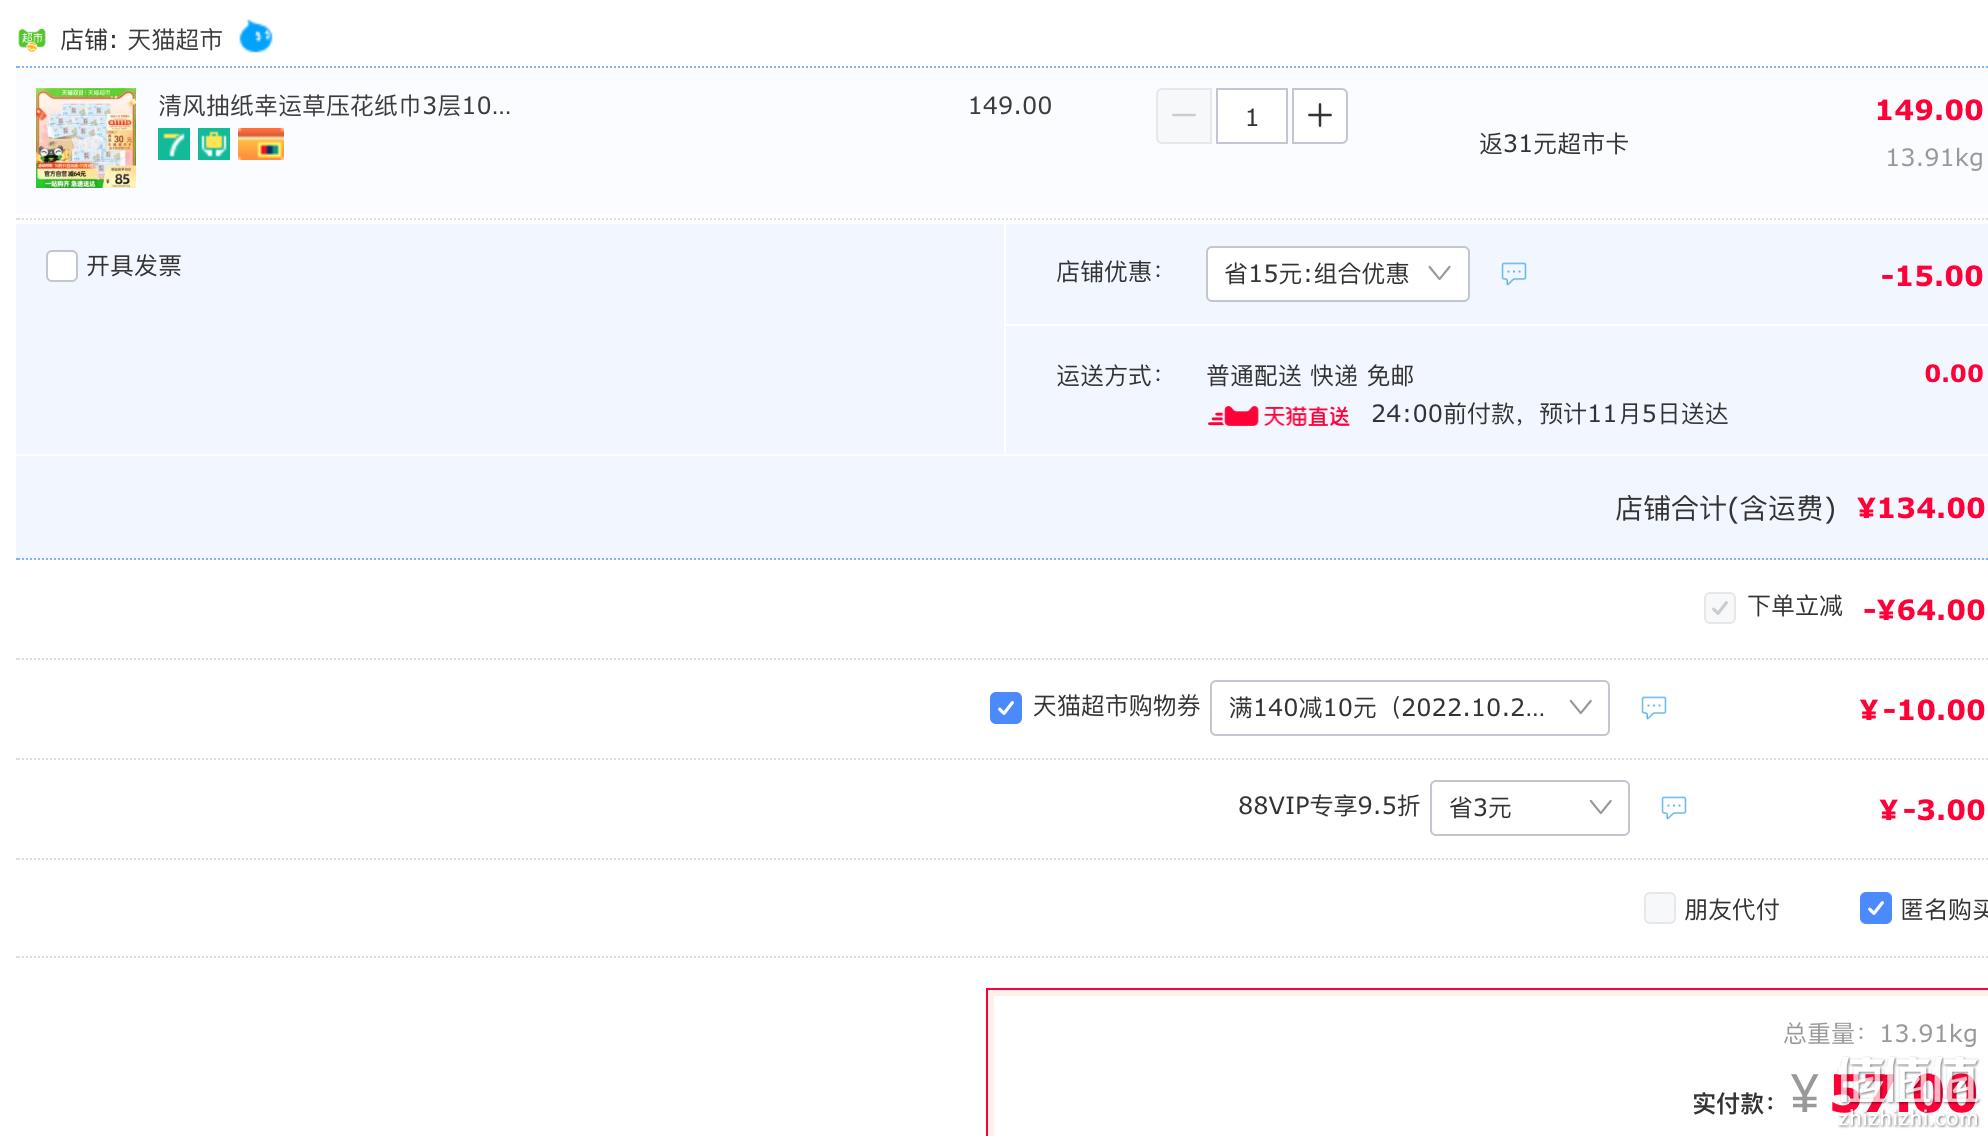Open comment bubble beside 店铺优惠 dropdown
This screenshot has width=1988, height=1136.
pyautogui.click(x=1514, y=273)
